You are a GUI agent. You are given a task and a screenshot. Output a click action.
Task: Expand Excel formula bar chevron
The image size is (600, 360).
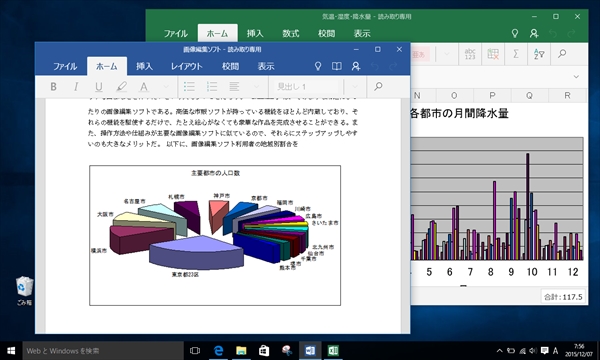tap(576, 77)
